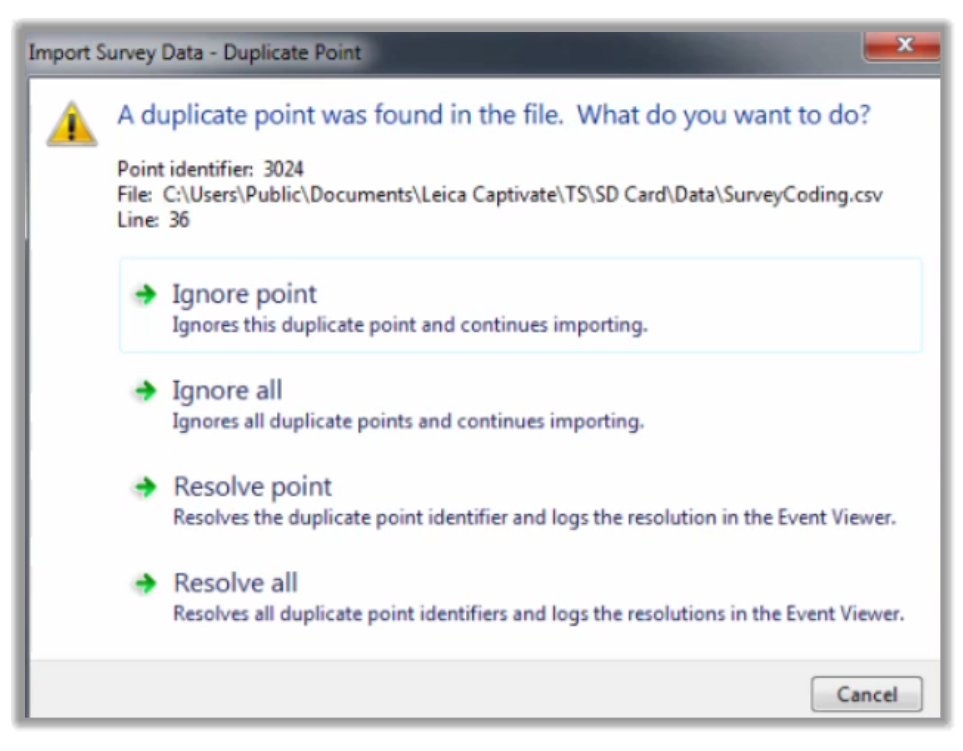The image size is (963, 751).
Task: Click description 'Ignores this duplicate point and continues'
Action: (410, 325)
